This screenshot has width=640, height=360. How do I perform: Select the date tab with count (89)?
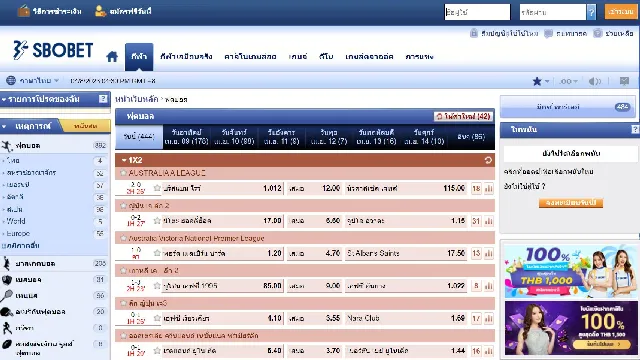point(234,137)
